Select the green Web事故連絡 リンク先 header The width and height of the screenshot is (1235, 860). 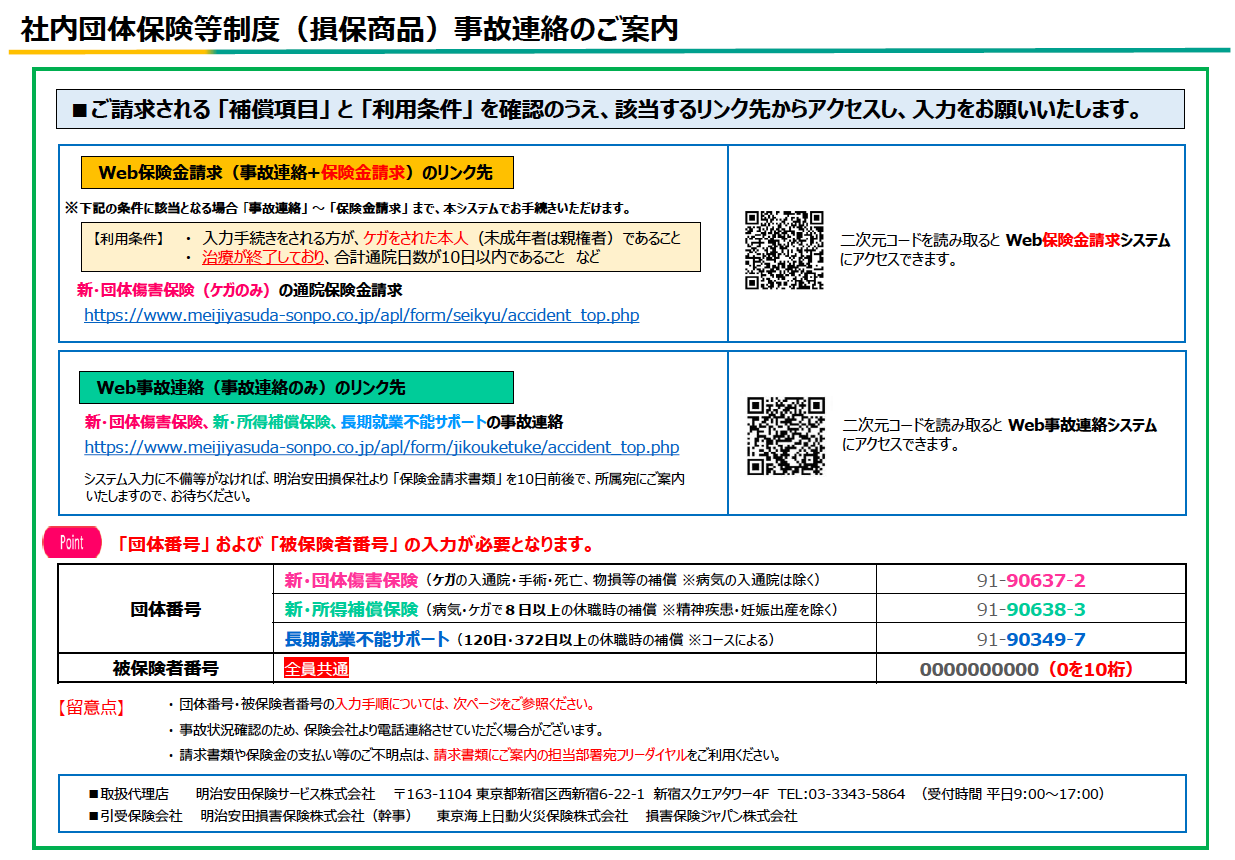tap(296, 387)
